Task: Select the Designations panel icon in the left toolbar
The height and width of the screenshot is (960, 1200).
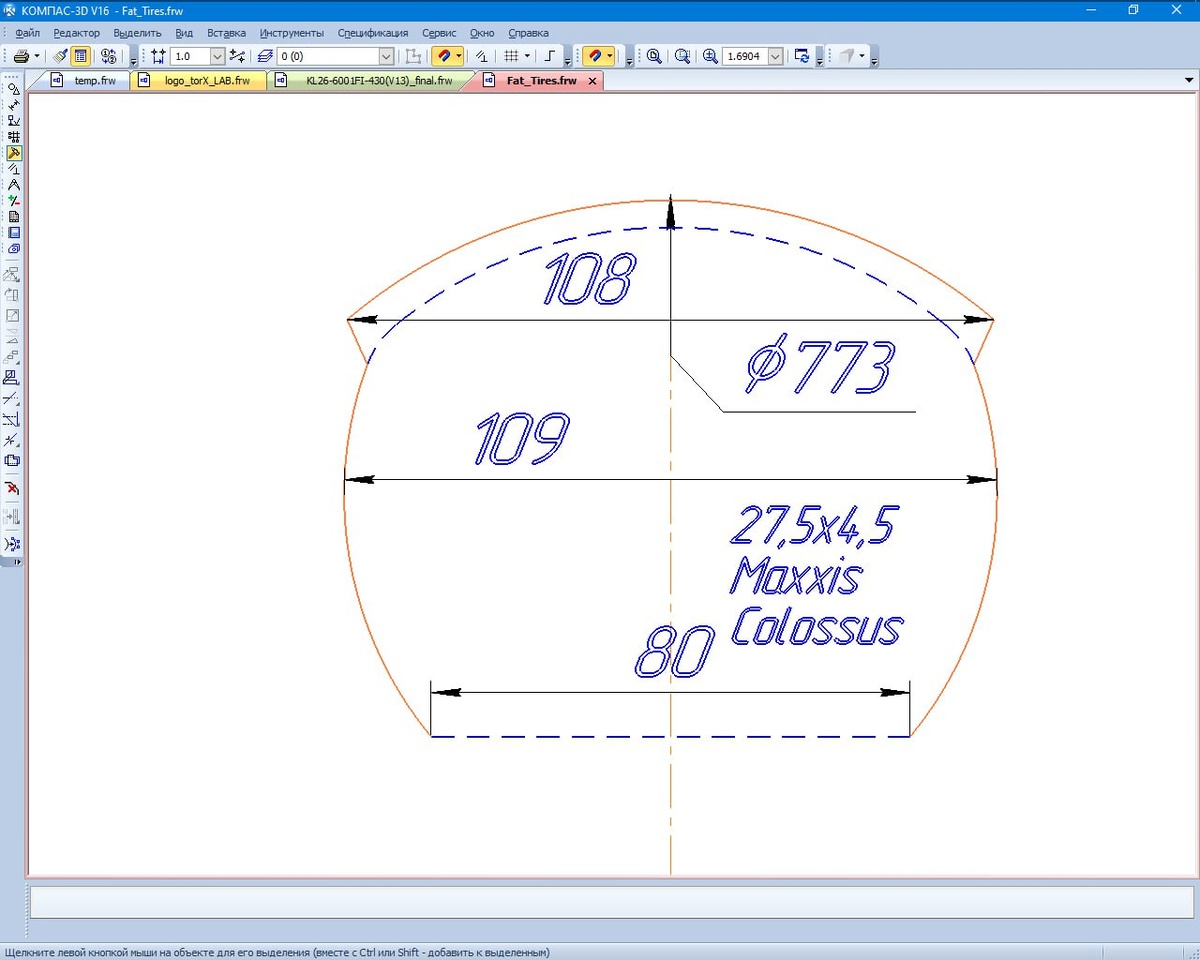Action: click(x=14, y=121)
